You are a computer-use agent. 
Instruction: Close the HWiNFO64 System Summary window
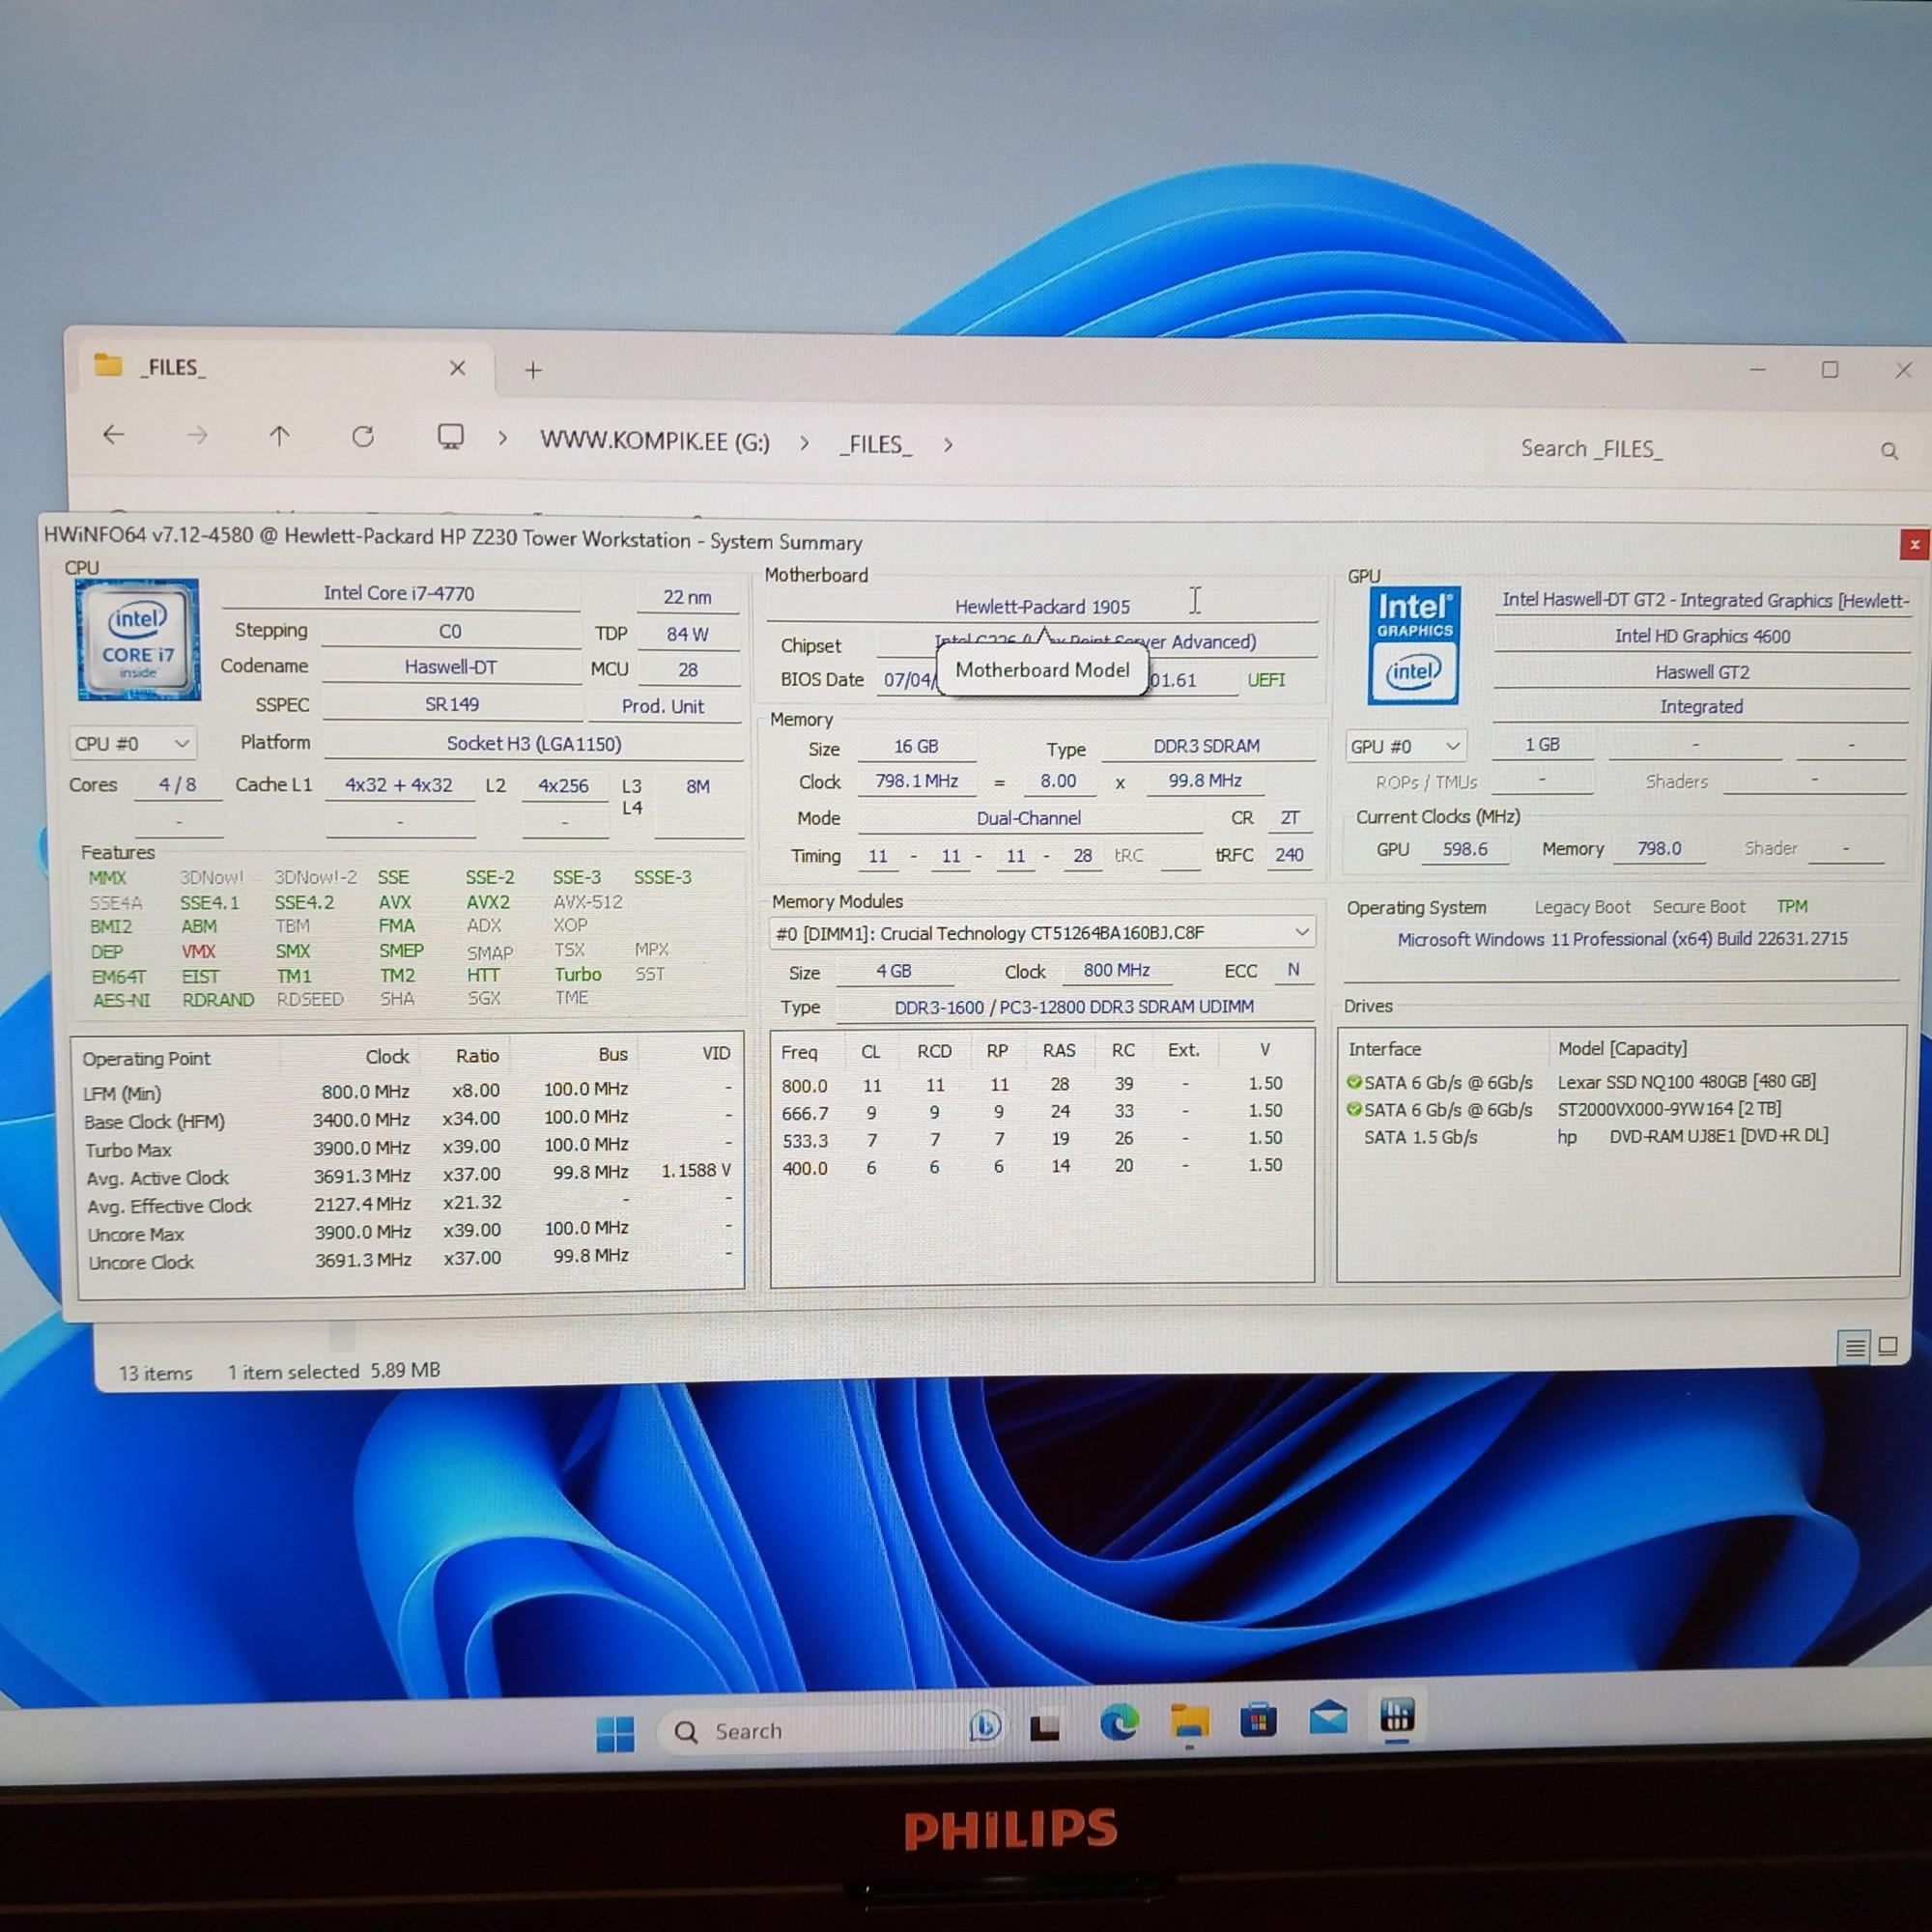[1914, 545]
